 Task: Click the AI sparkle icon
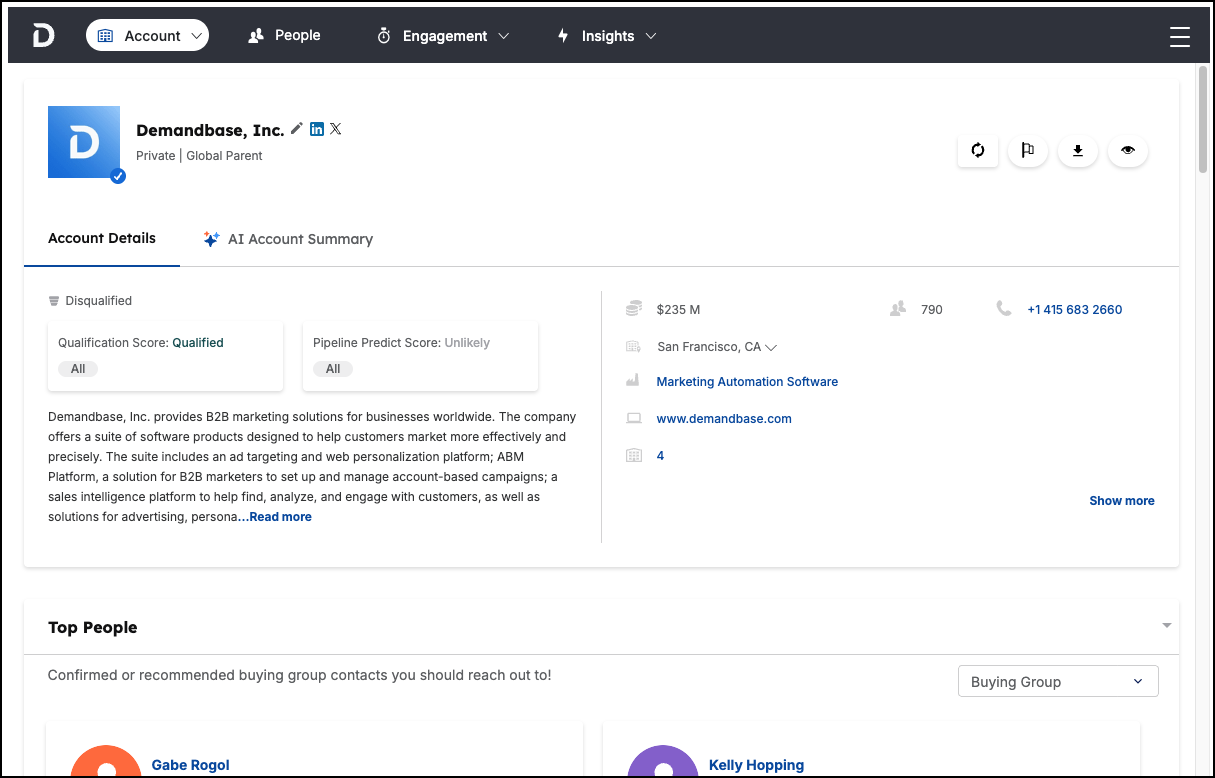pos(211,239)
